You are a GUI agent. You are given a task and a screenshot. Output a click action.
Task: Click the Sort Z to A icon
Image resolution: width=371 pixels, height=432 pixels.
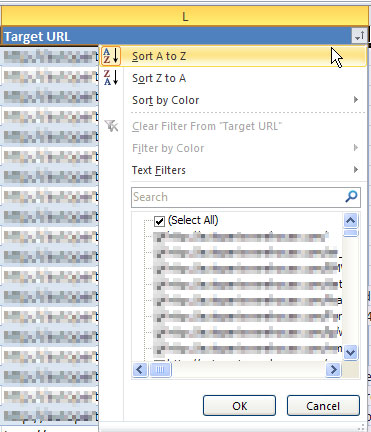click(111, 78)
